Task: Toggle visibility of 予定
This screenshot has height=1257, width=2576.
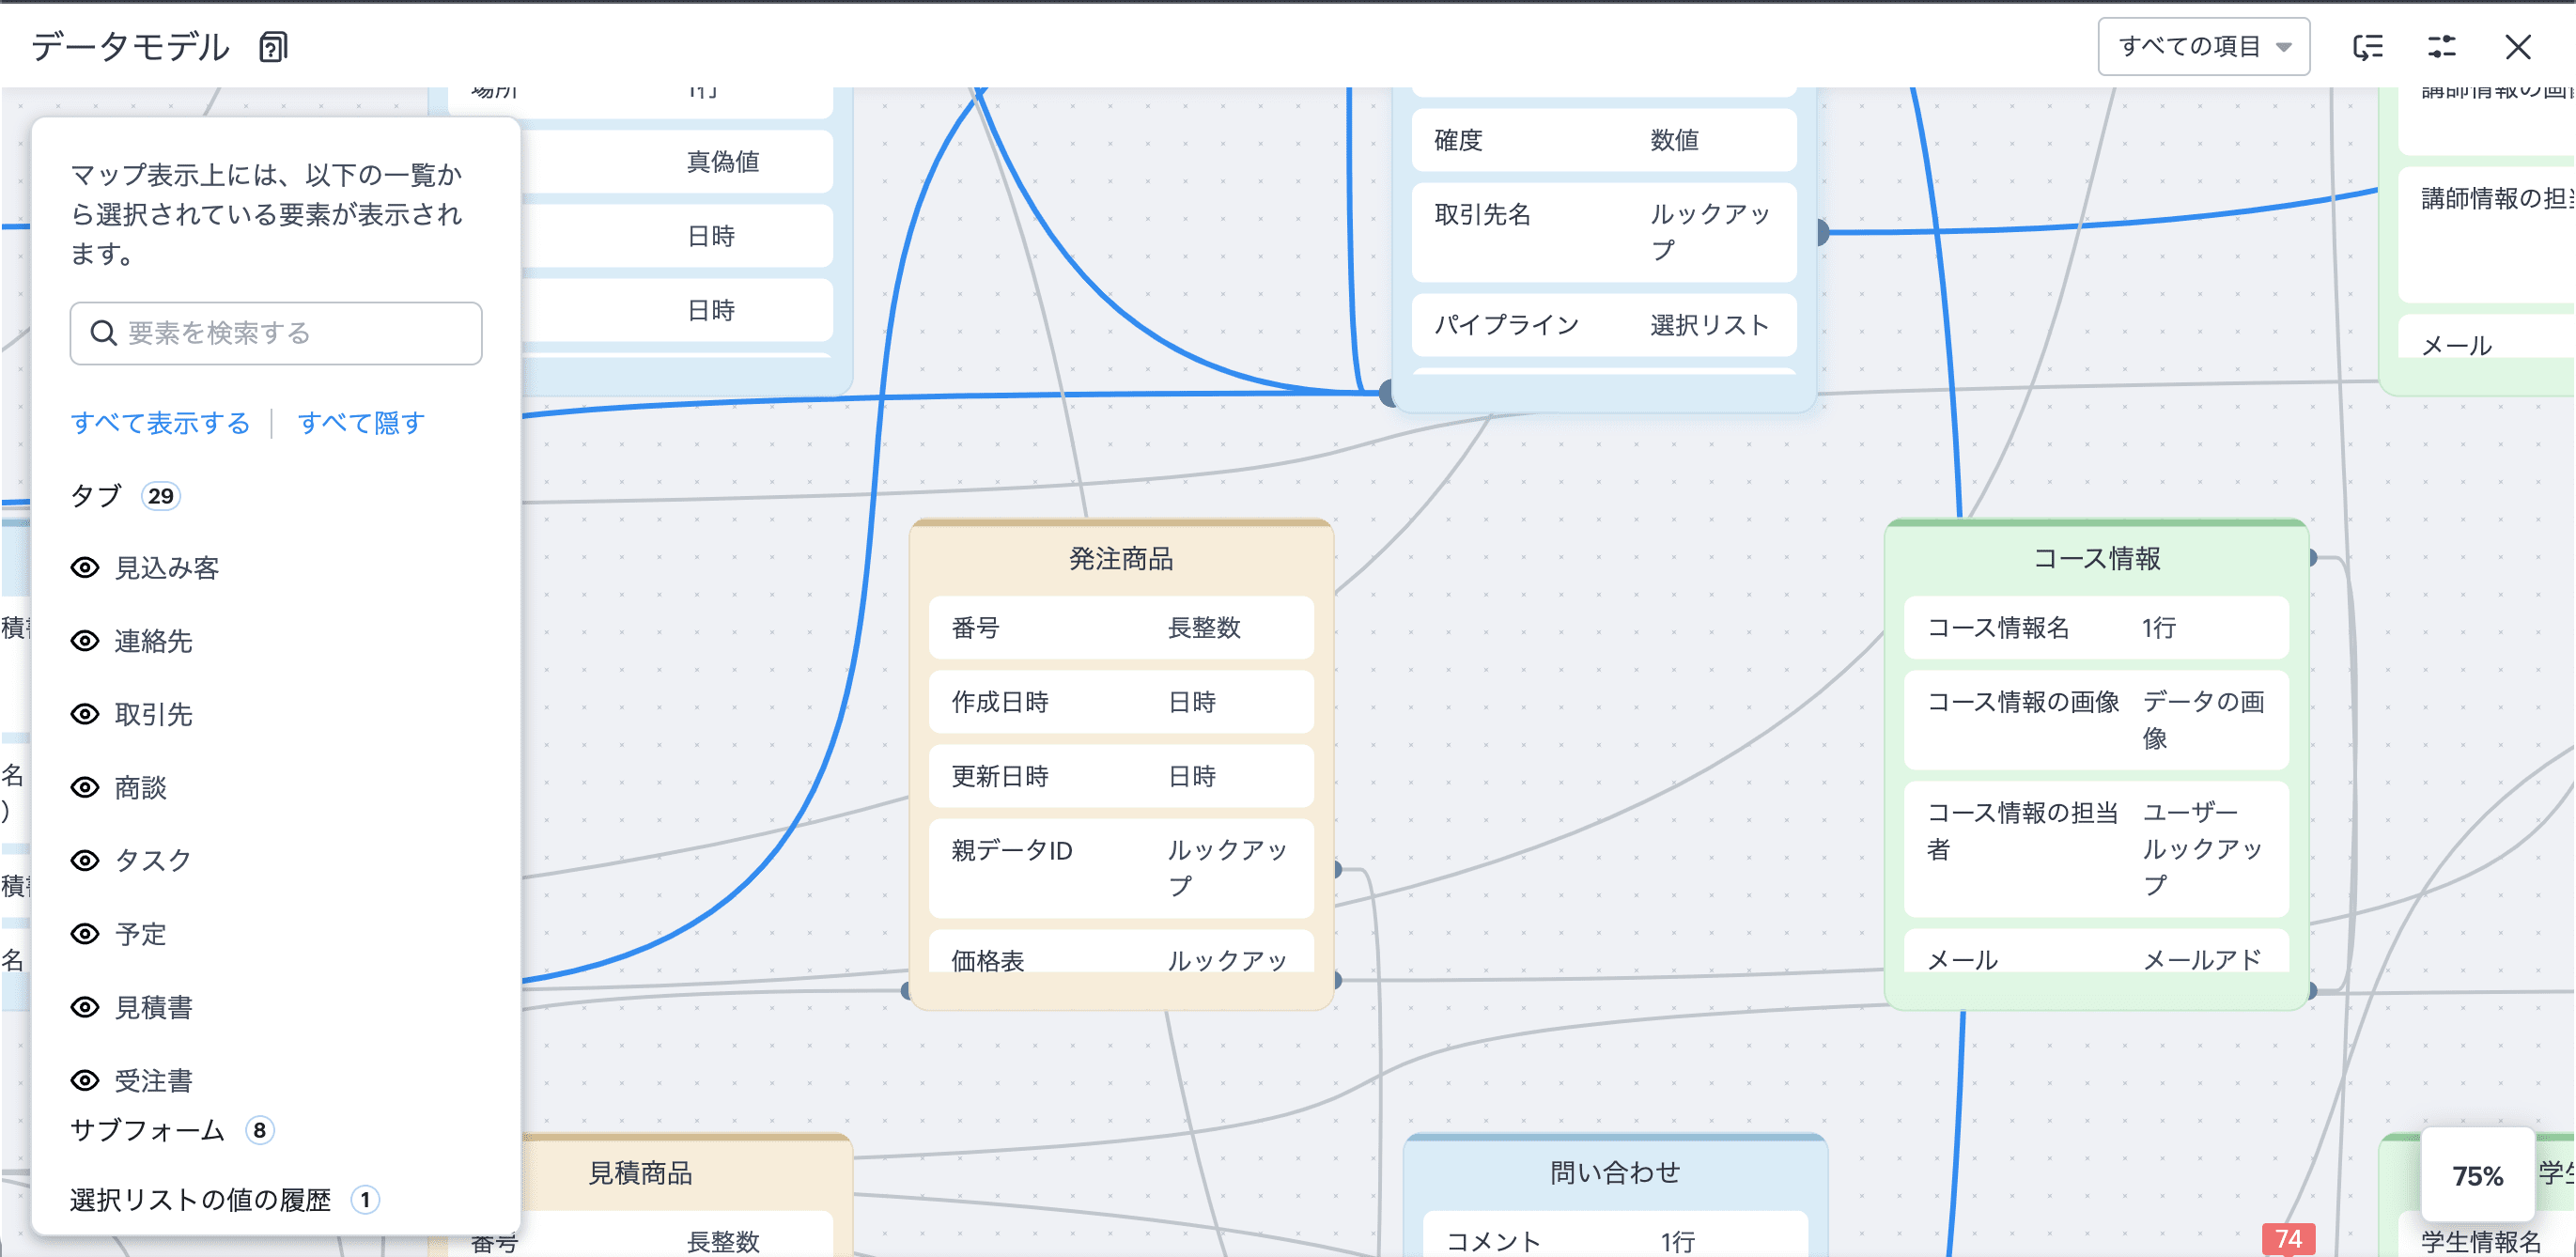Action: 85,934
